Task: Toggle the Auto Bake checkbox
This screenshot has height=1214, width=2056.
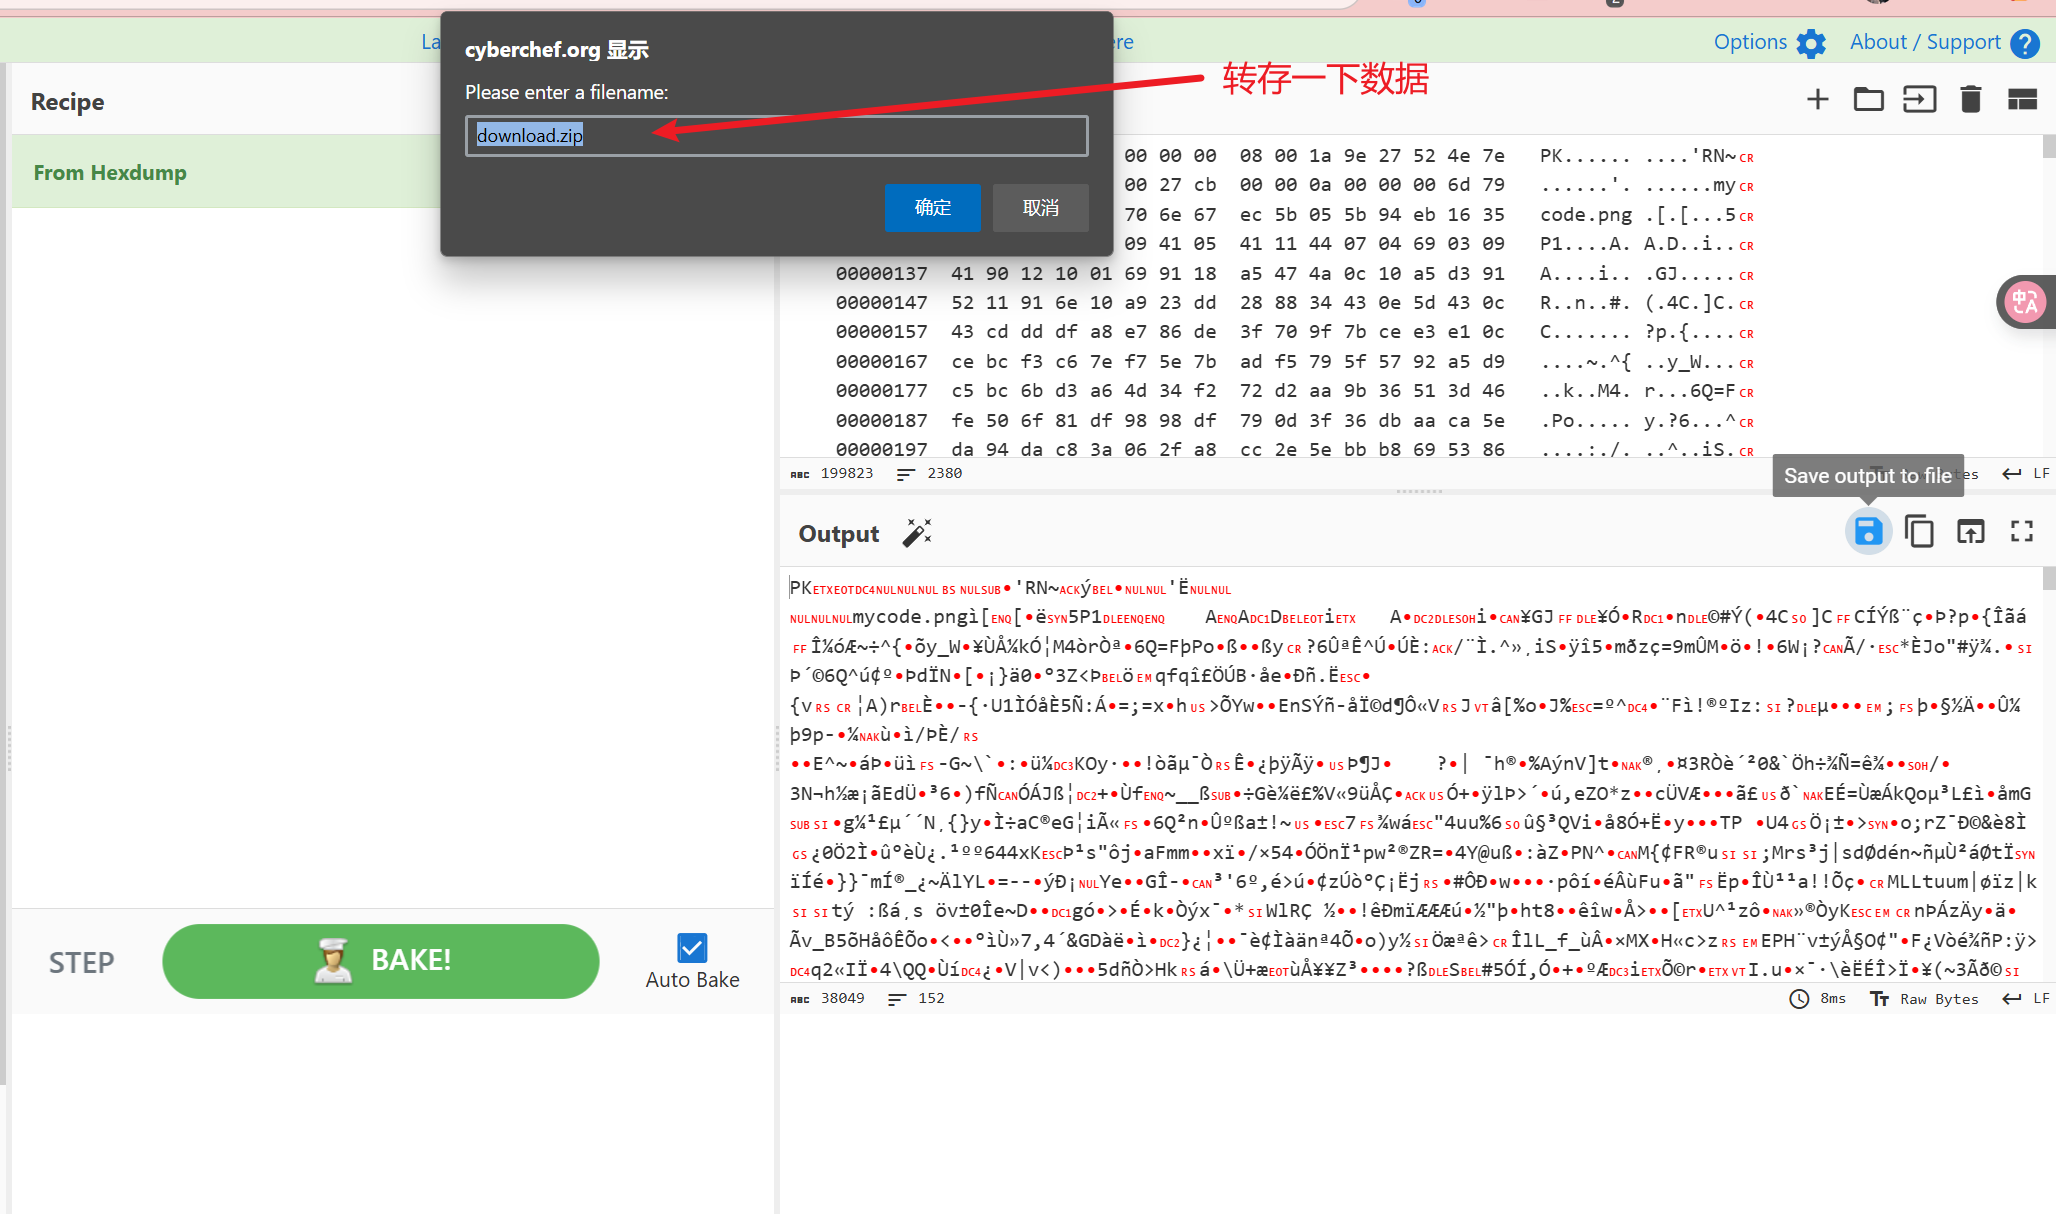Action: pyautogui.click(x=692, y=947)
